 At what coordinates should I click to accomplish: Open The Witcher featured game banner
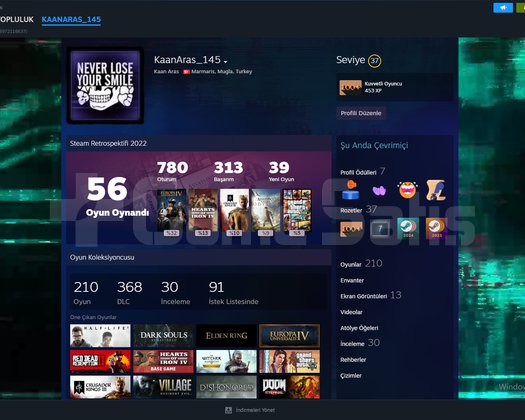[x=226, y=361]
